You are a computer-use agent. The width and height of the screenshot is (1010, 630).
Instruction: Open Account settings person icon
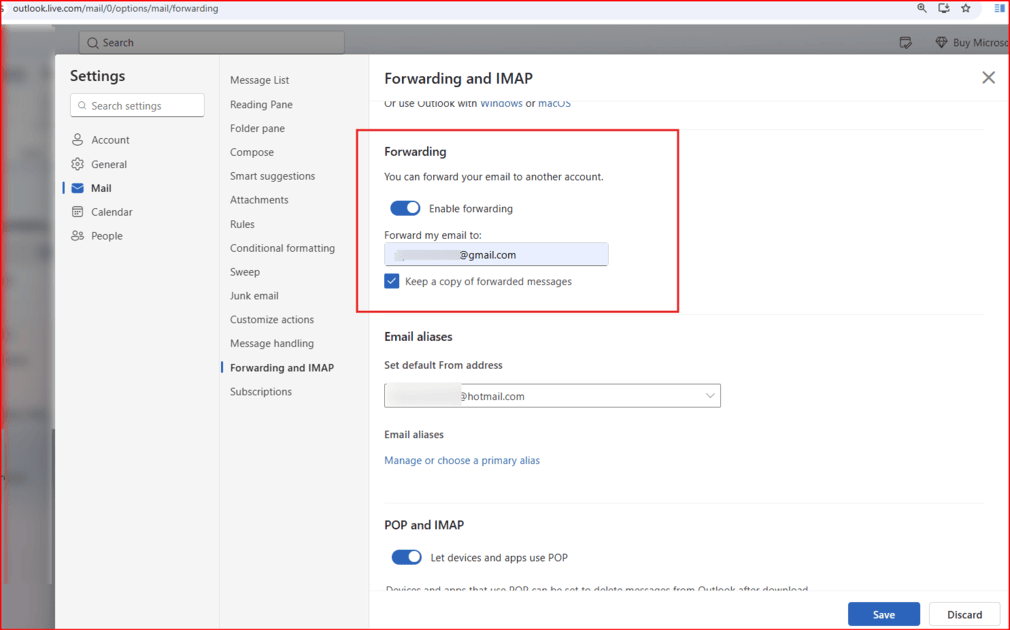(77, 140)
